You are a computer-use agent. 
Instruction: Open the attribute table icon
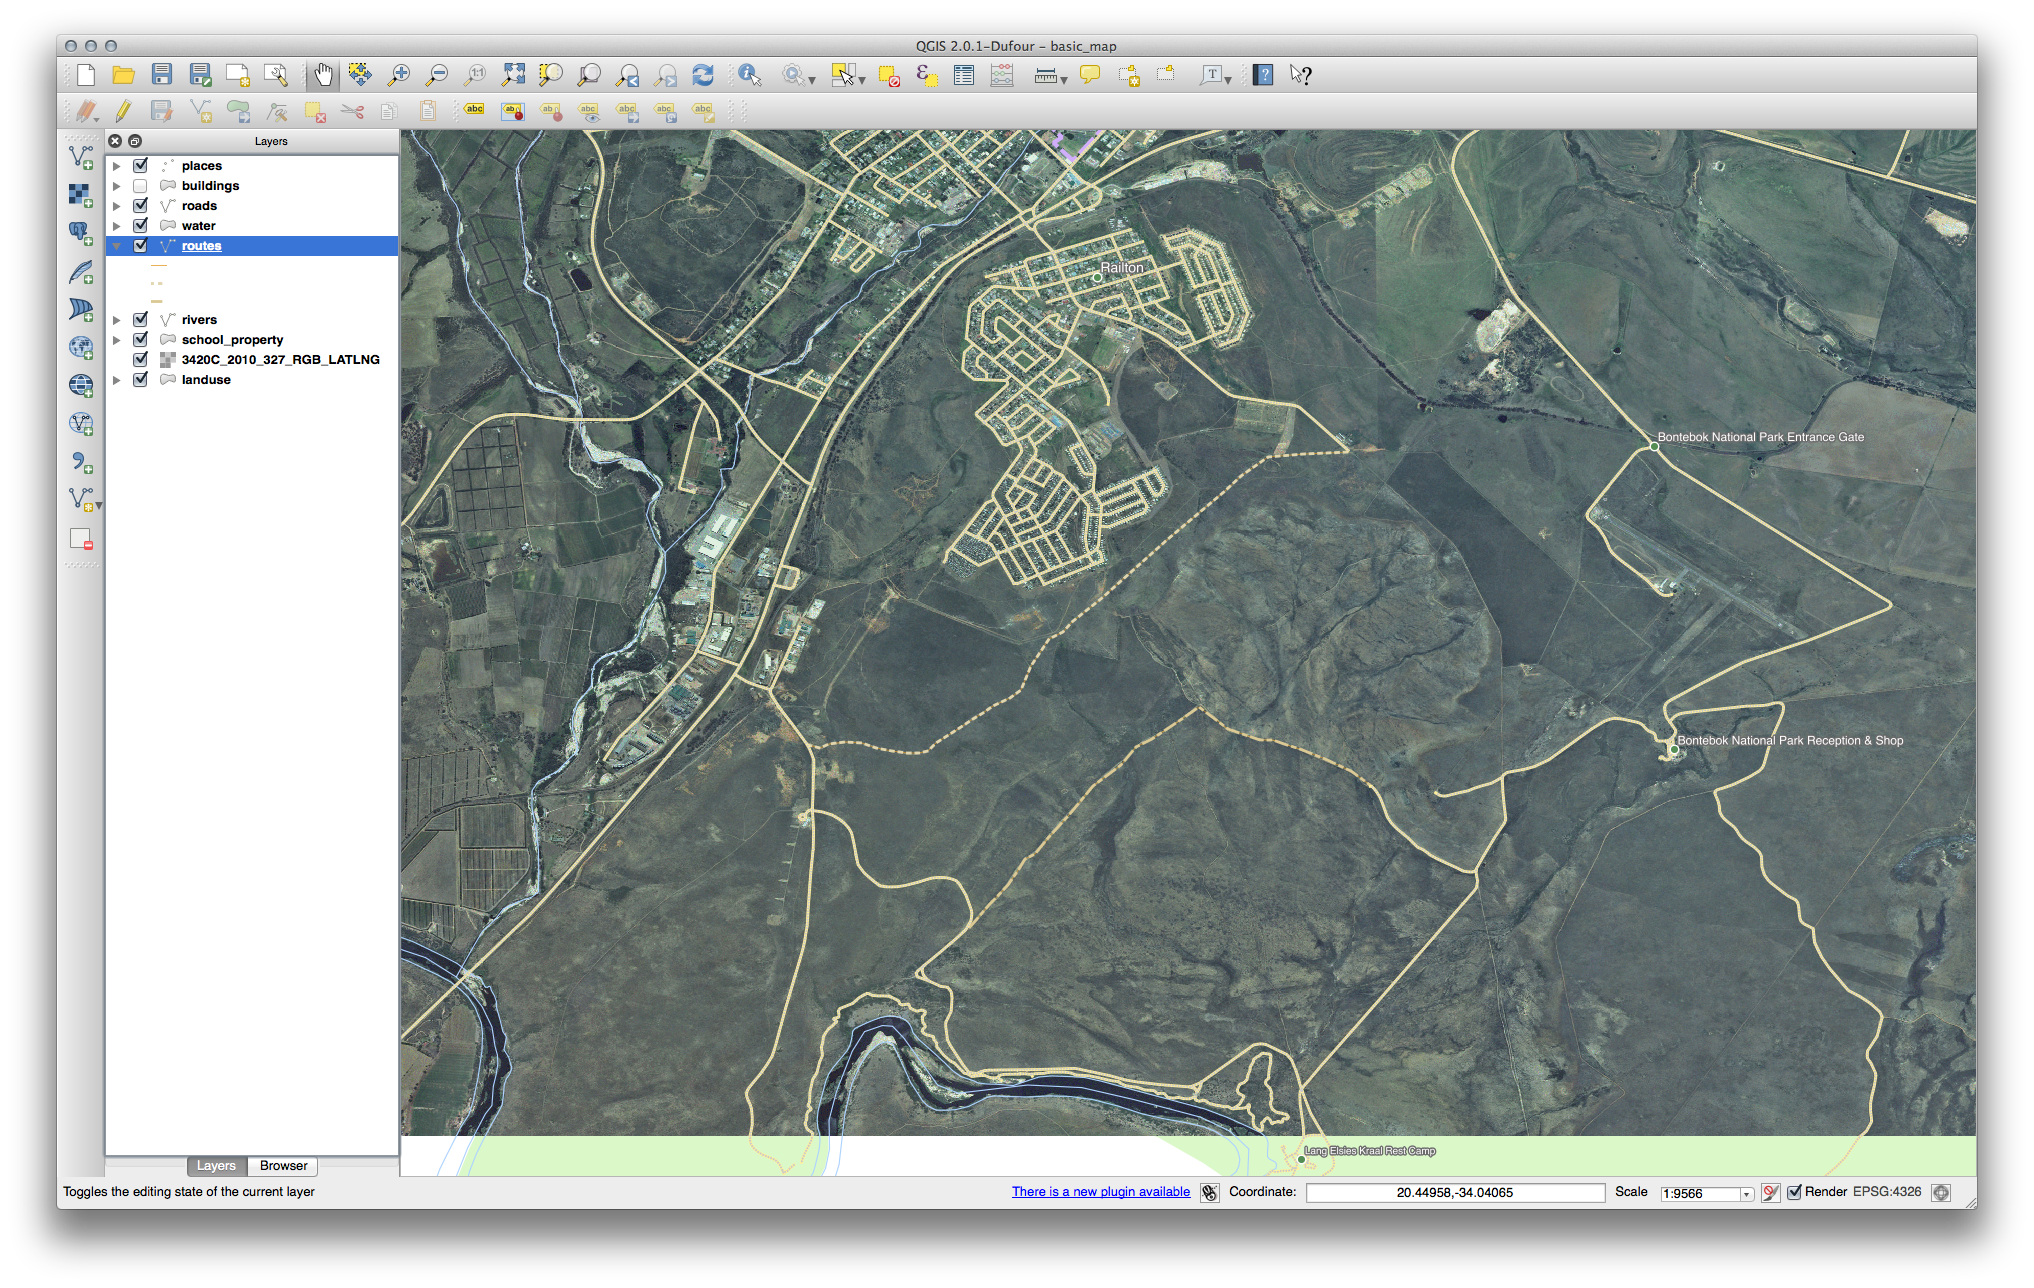964,75
